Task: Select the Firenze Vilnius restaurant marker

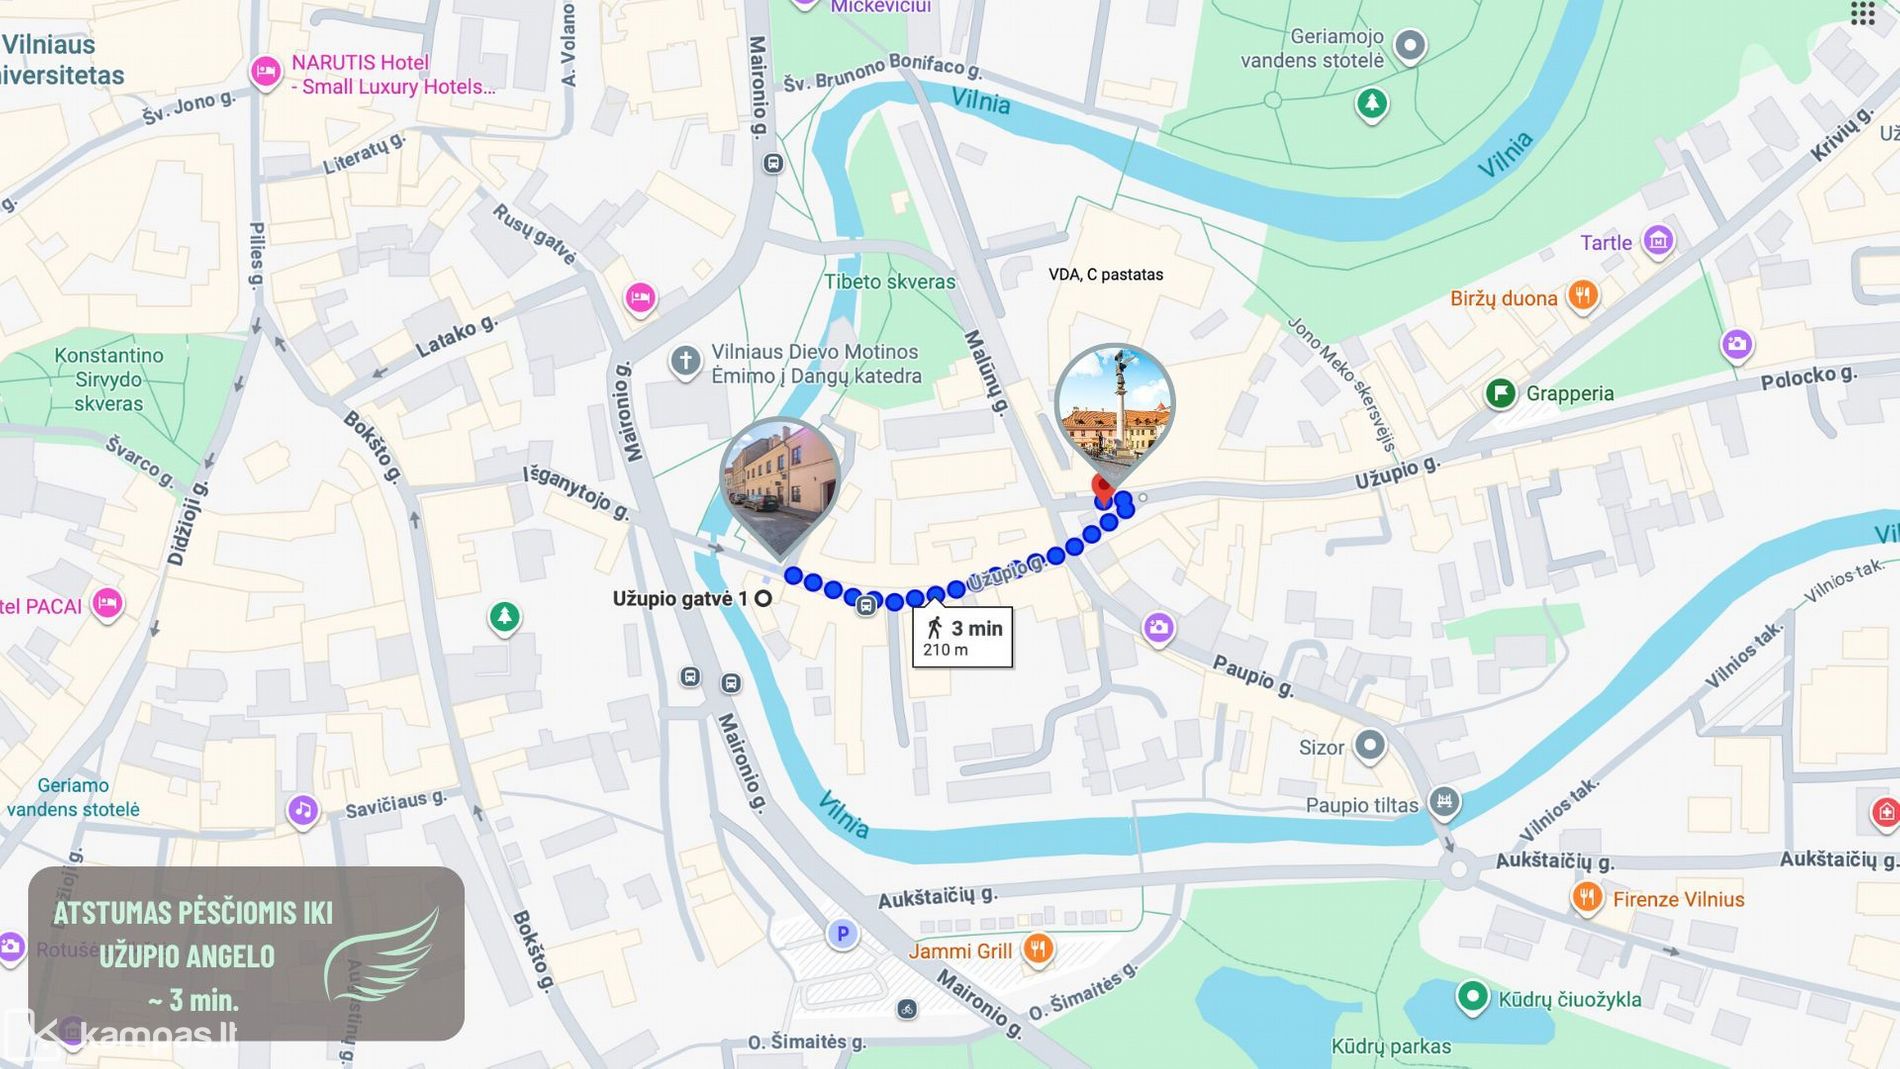Action: [x=1587, y=897]
